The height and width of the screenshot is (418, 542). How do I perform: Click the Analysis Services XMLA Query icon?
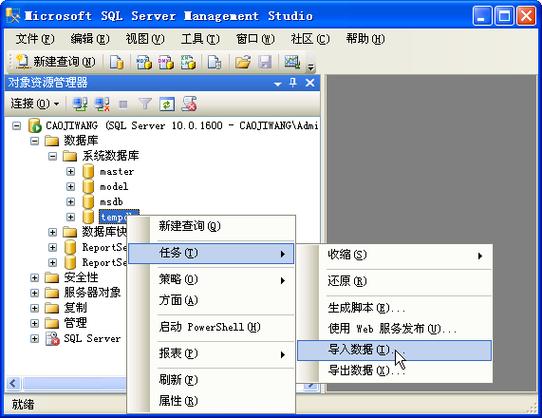pyautogui.click(x=188, y=62)
